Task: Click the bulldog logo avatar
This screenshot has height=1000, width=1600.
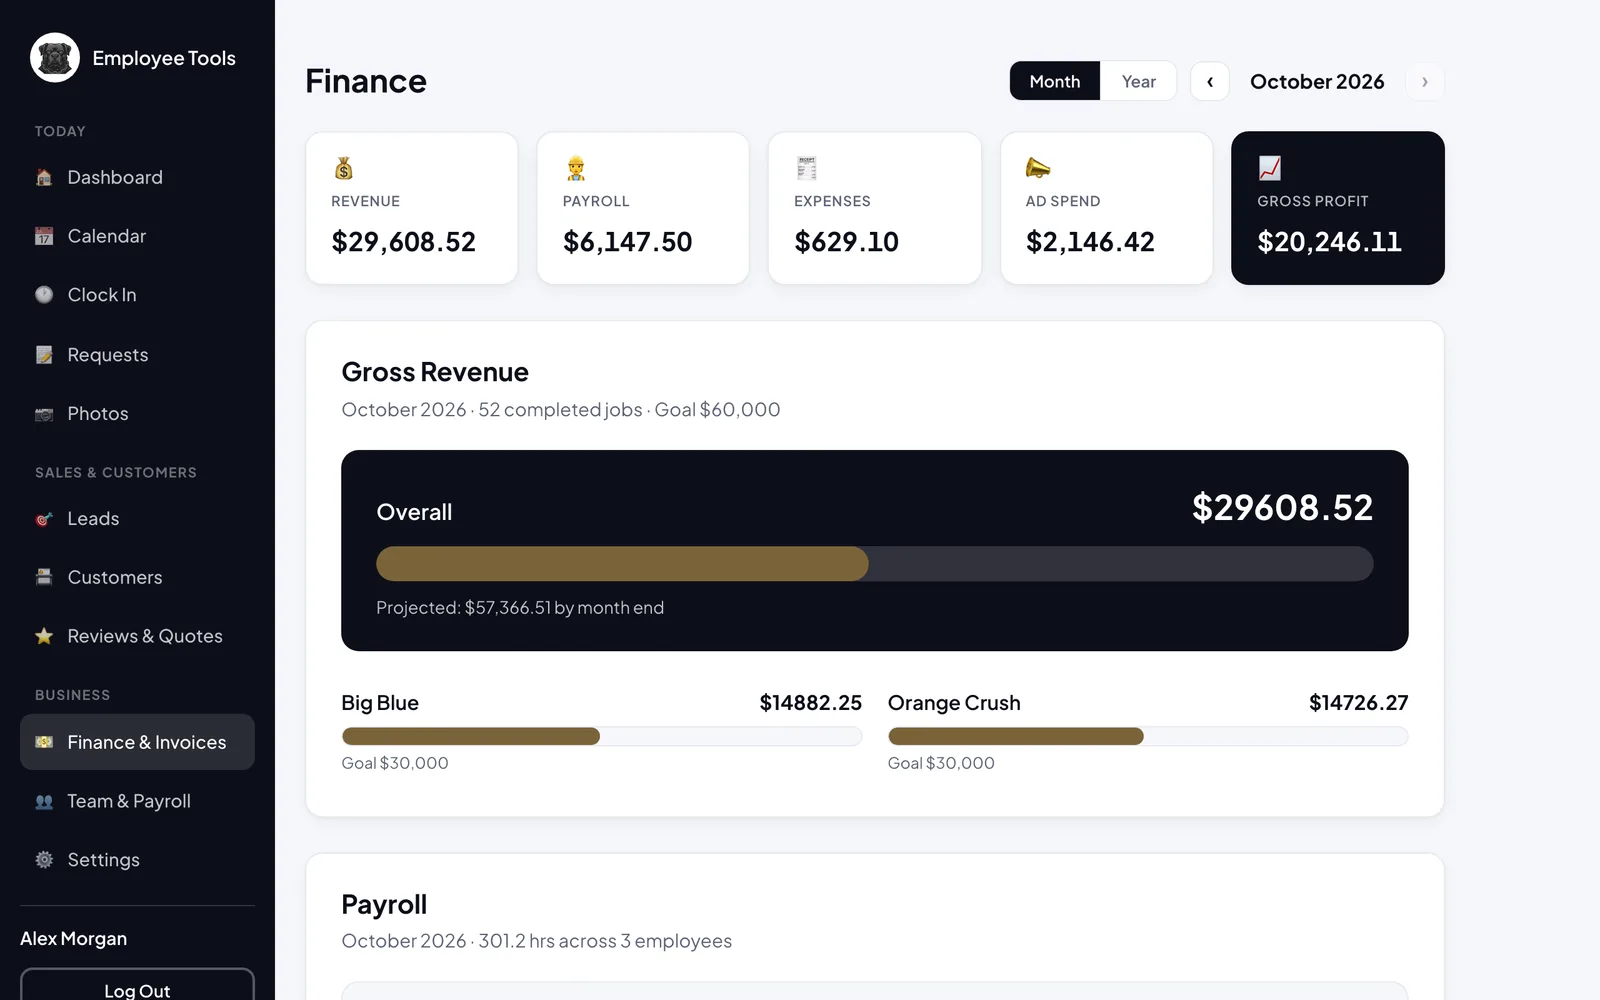Action: coord(55,58)
